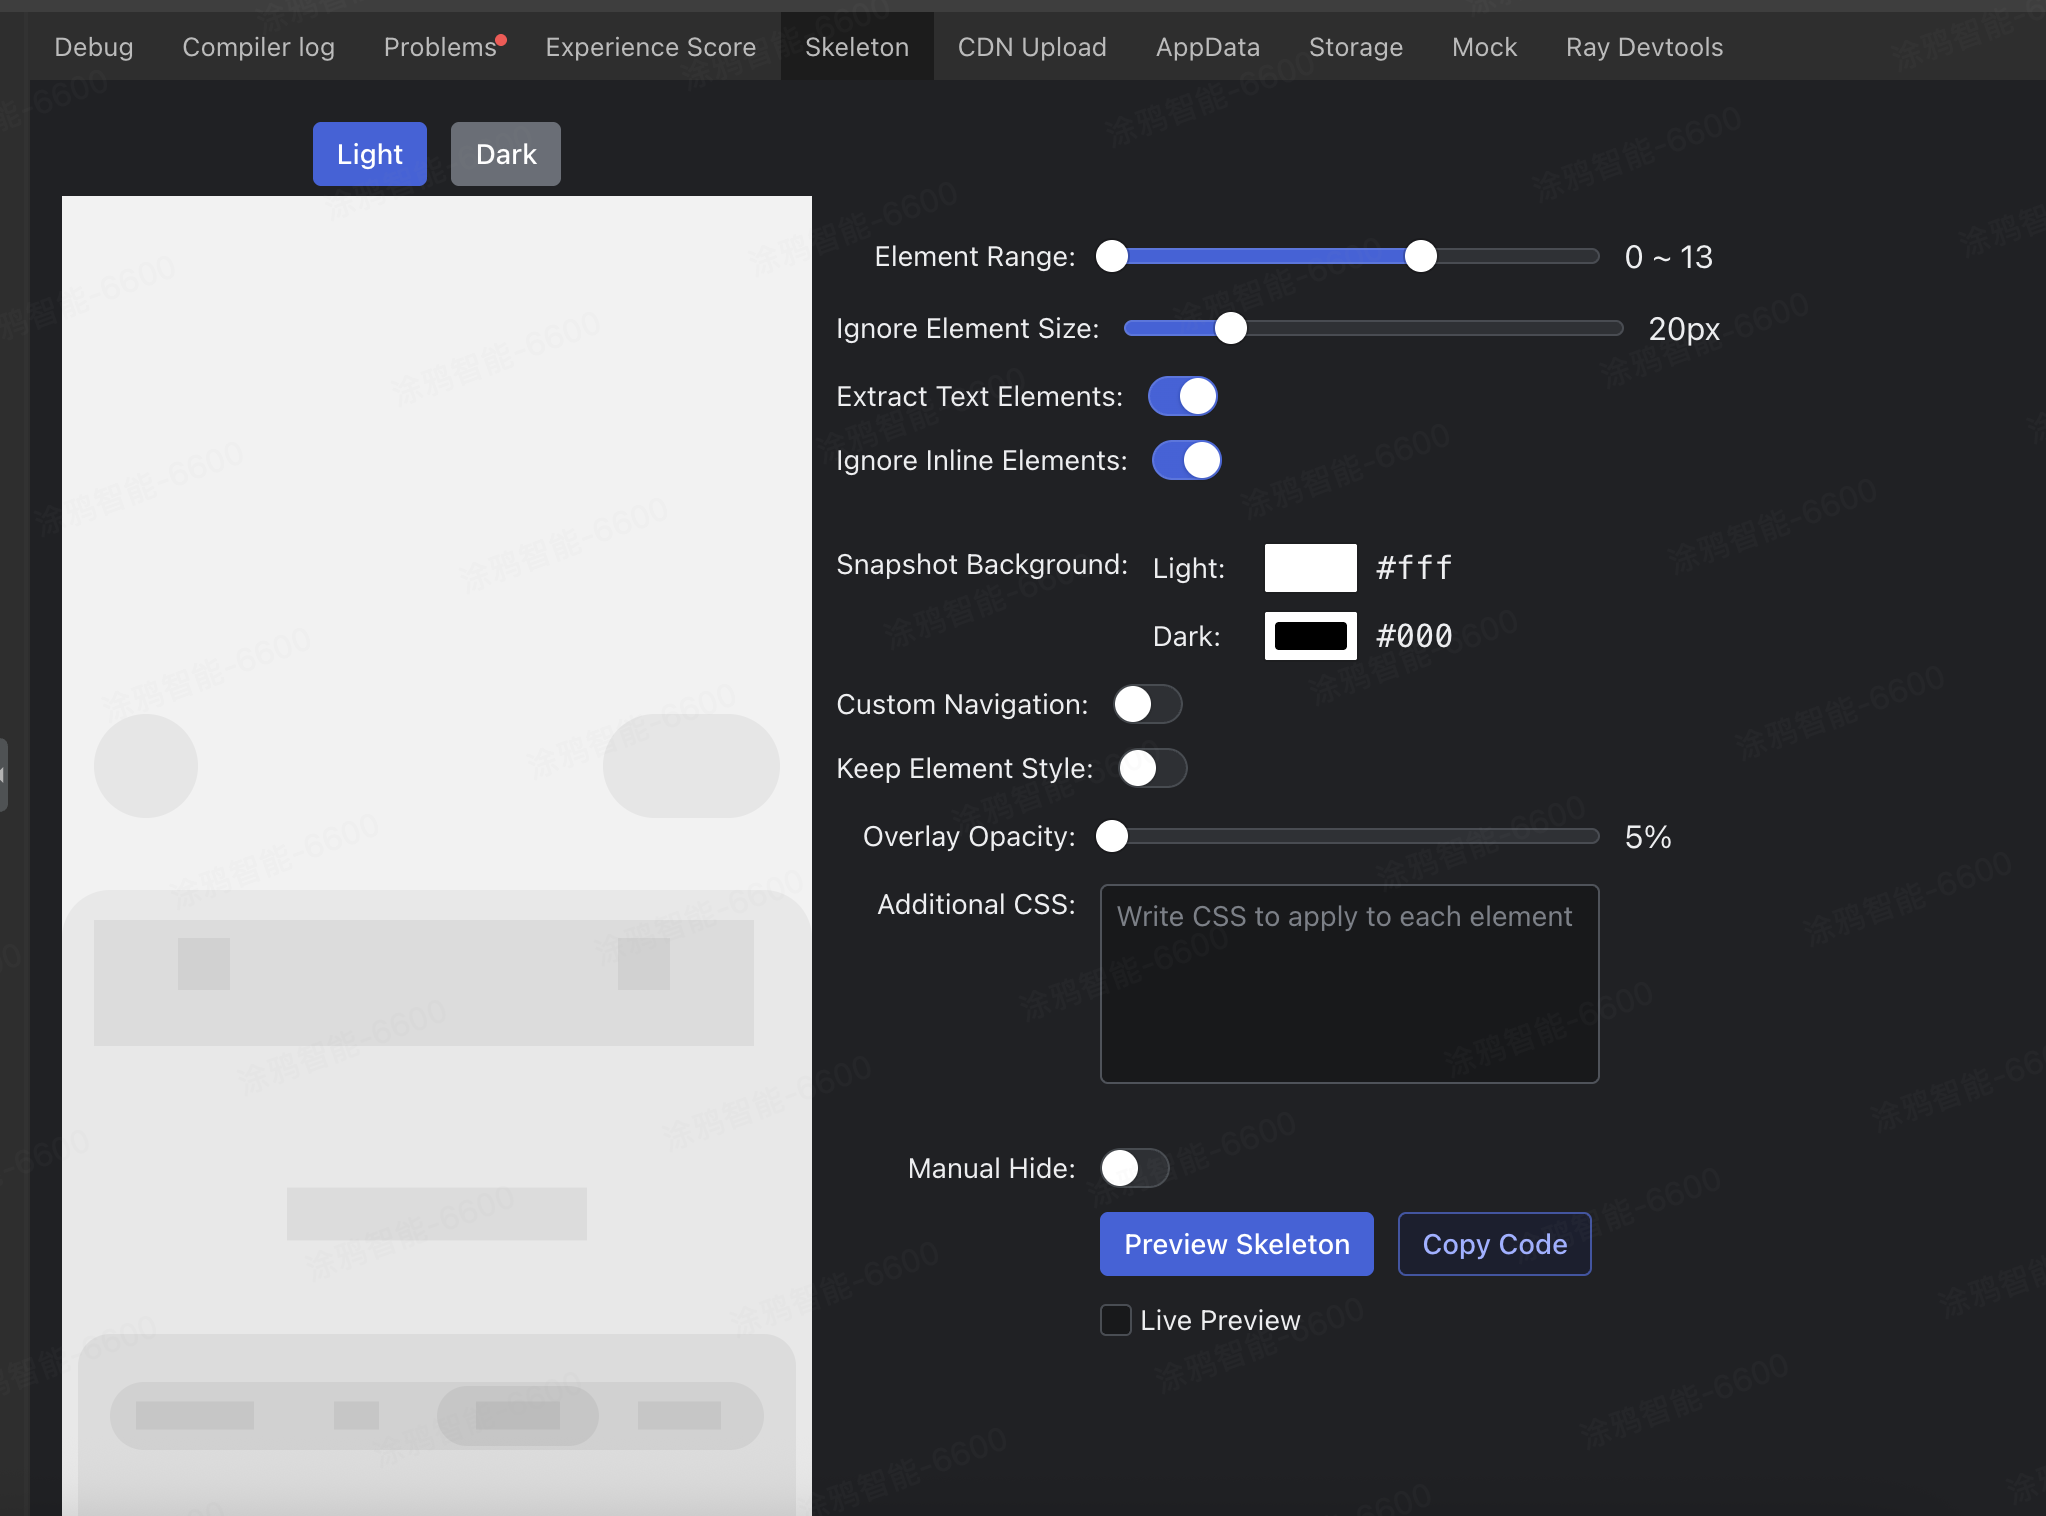Open the CDN Upload tab
This screenshot has width=2046, height=1516.
coord(1032,47)
